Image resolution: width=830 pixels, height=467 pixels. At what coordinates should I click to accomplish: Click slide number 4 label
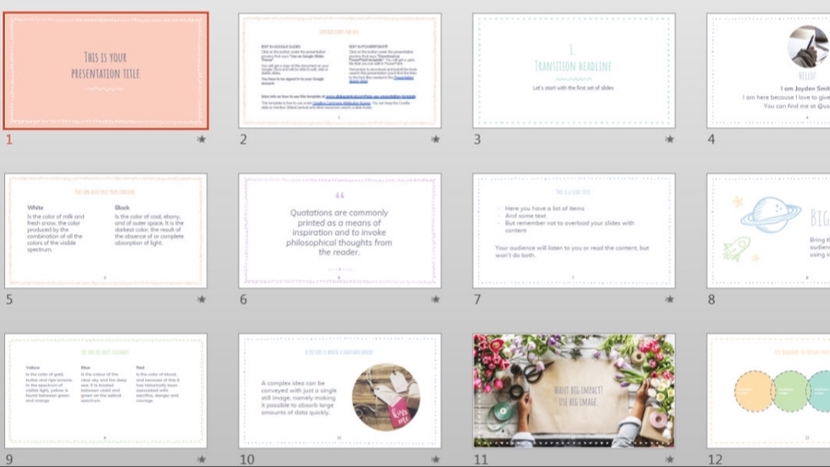[711, 139]
